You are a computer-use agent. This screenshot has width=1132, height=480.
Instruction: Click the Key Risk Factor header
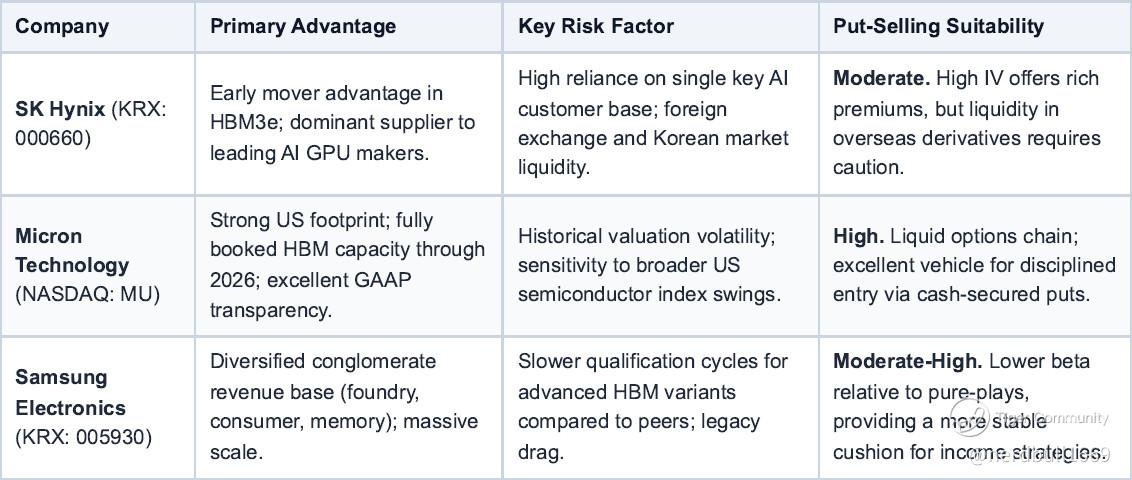(596, 27)
